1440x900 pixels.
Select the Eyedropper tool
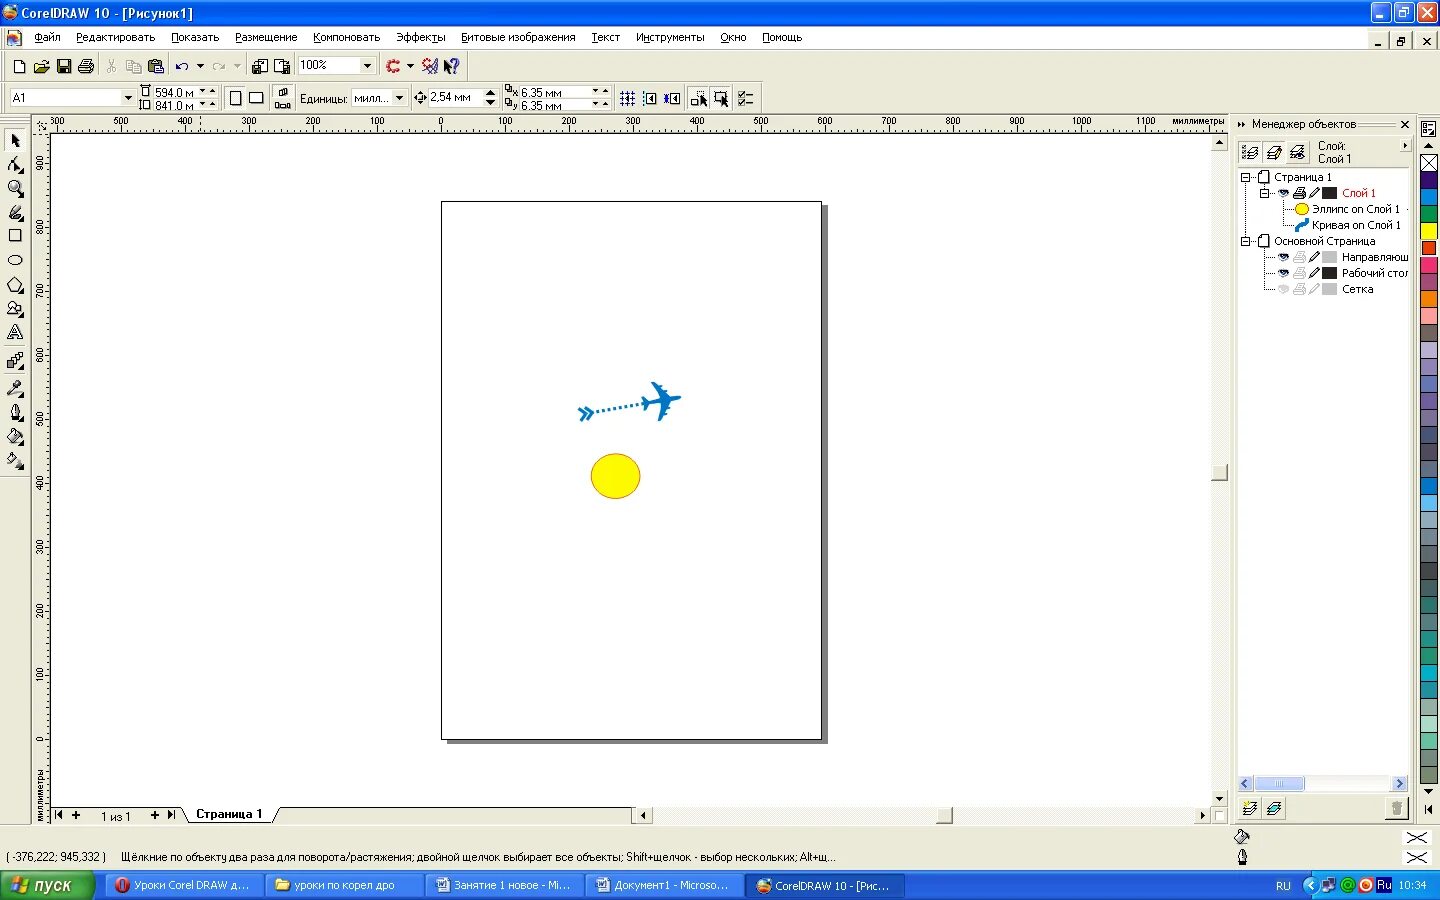pyautogui.click(x=15, y=388)
